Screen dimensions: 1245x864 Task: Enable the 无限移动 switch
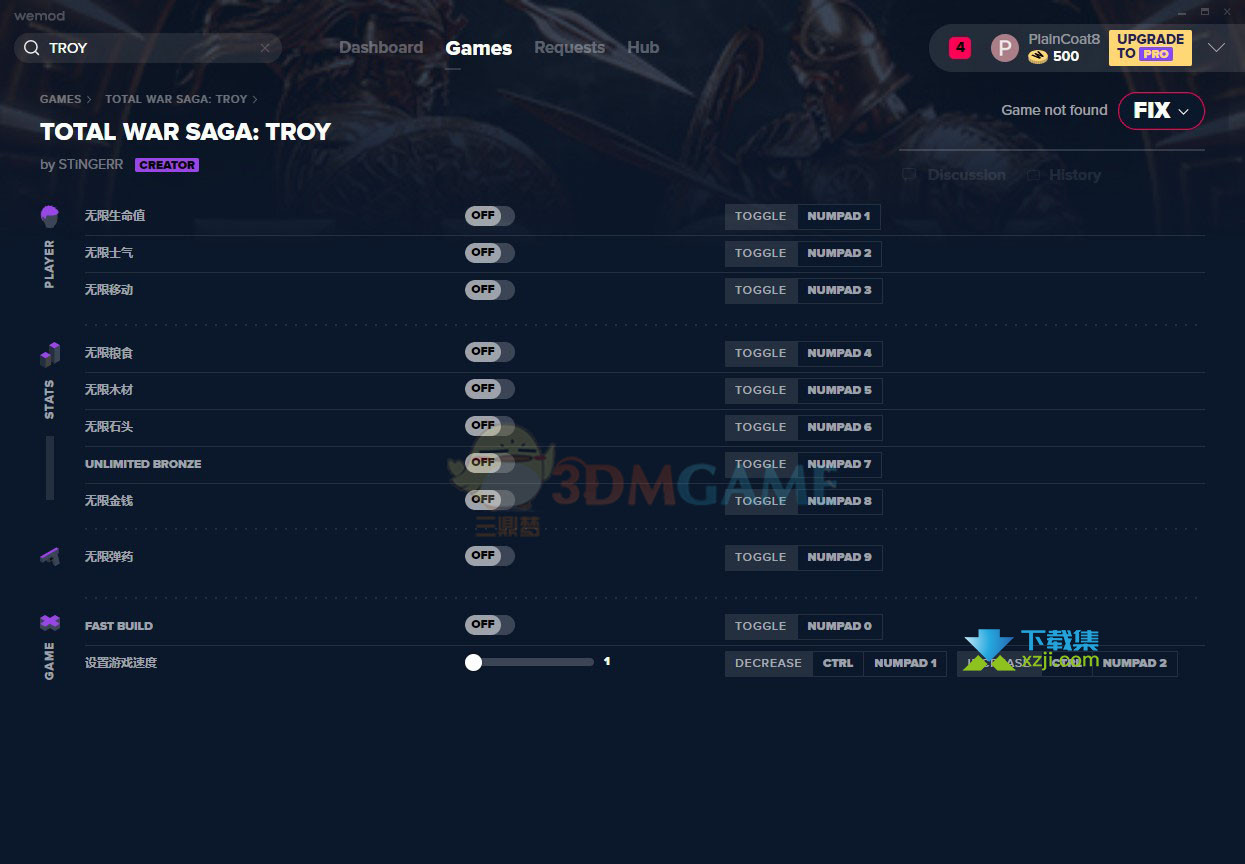[x=490, y=290]
